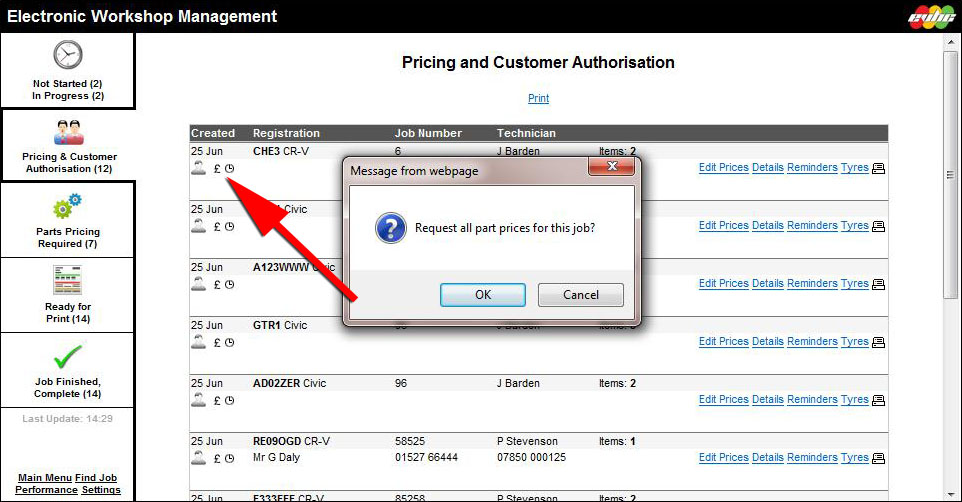Click printer icon in RE09OGD CR-V row
962x502 pixels.
coord(879,458)
